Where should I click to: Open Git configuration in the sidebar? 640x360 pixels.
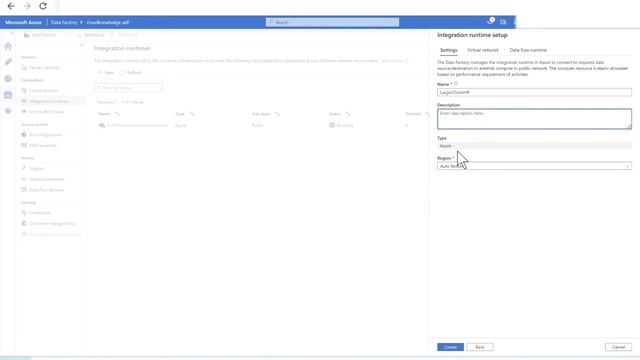tap(45, 135)
